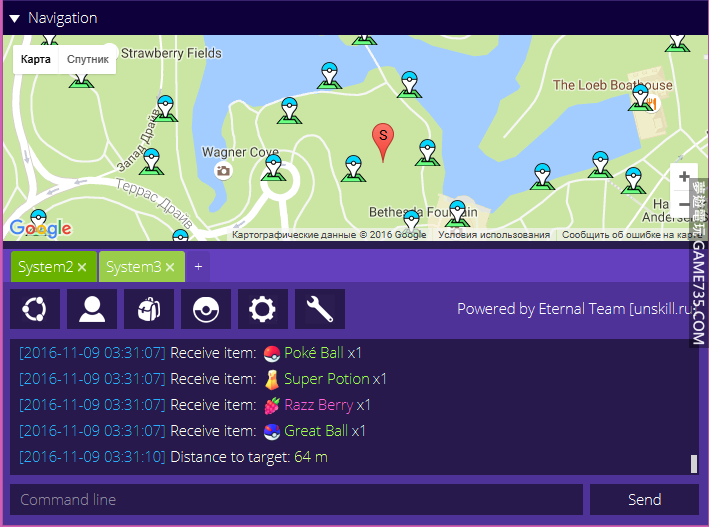Open the settings gear icon button
The height and width of the screenshot is (527, 709).
point(263,309)
